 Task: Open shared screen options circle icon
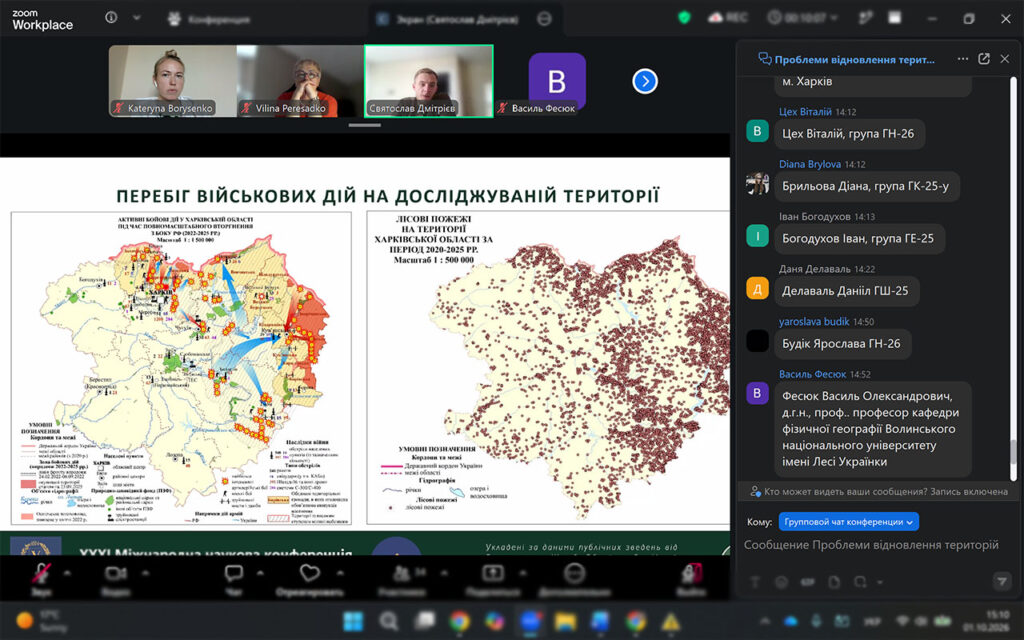pos(544,19)
